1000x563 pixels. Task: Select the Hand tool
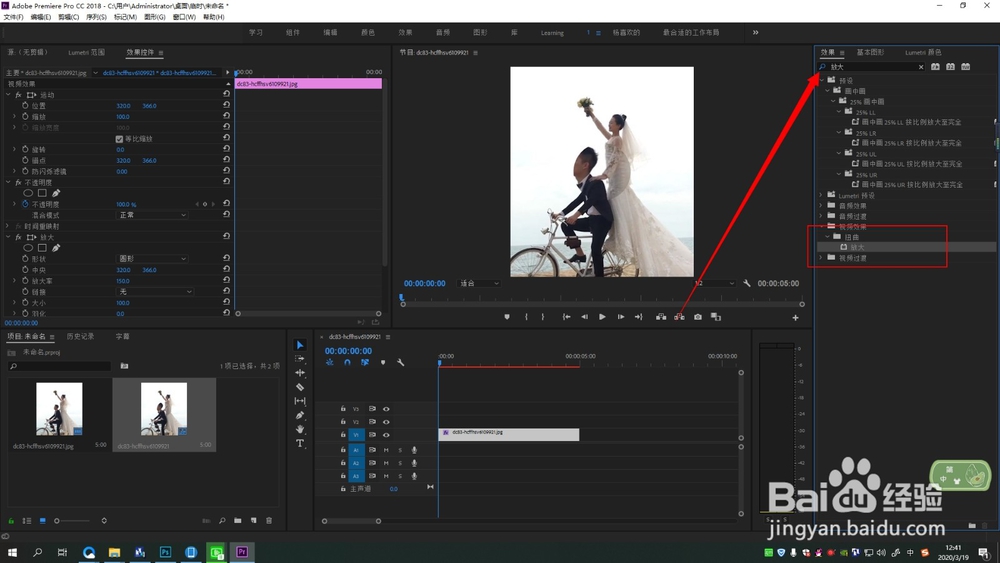(x=300, y=429)
